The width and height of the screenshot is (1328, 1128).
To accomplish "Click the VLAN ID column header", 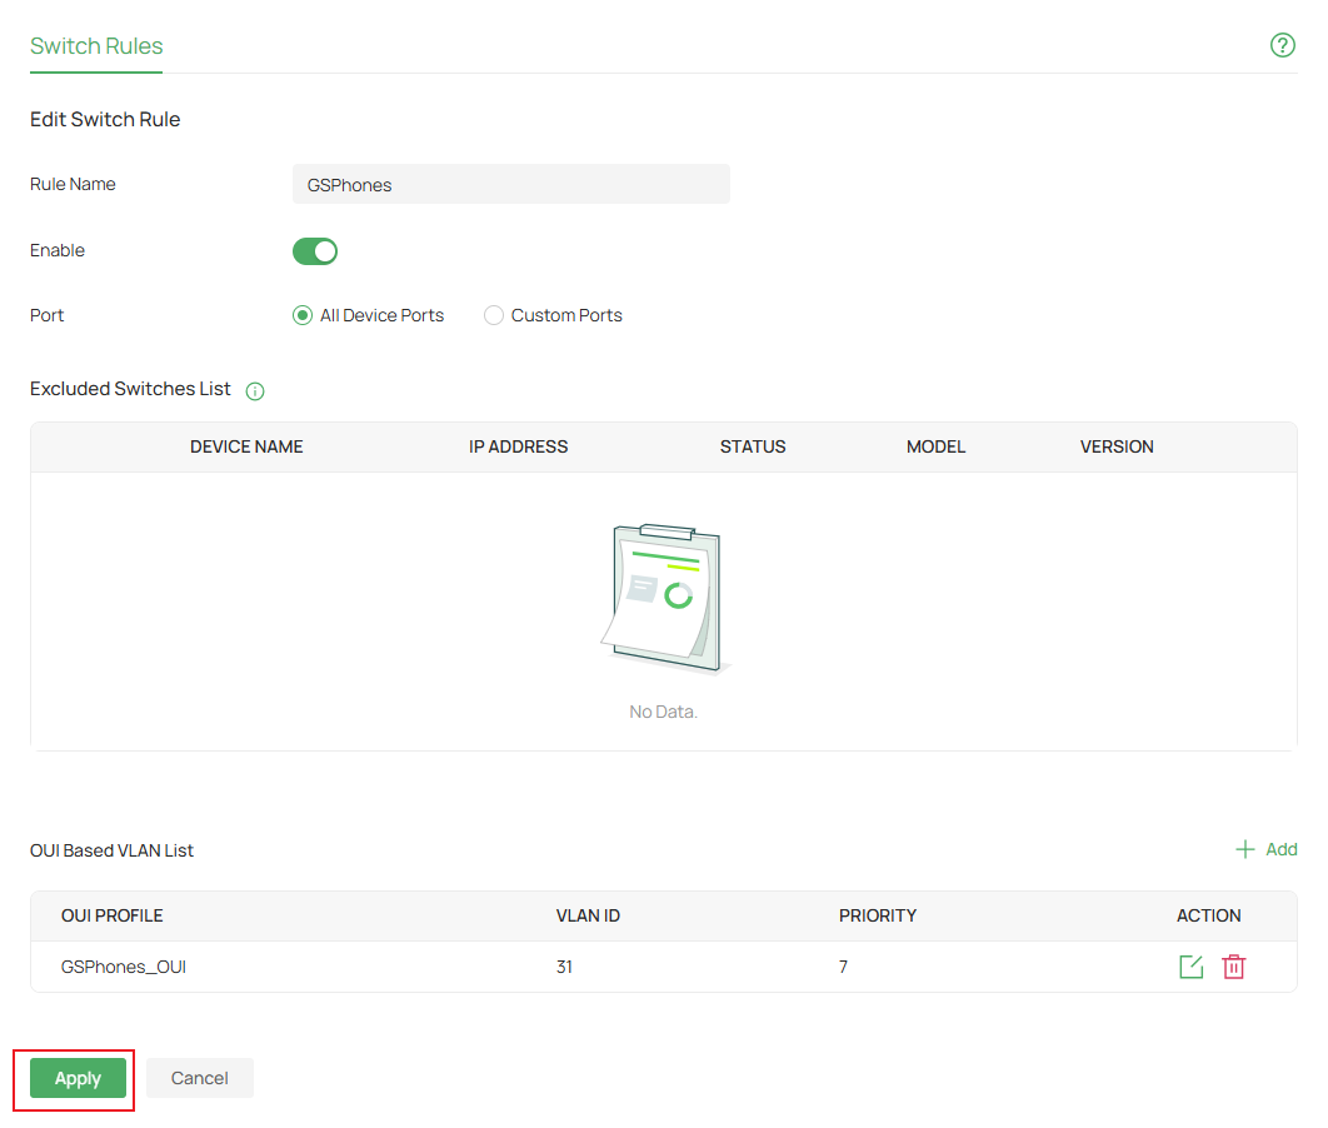I will [x=588, y=916].
